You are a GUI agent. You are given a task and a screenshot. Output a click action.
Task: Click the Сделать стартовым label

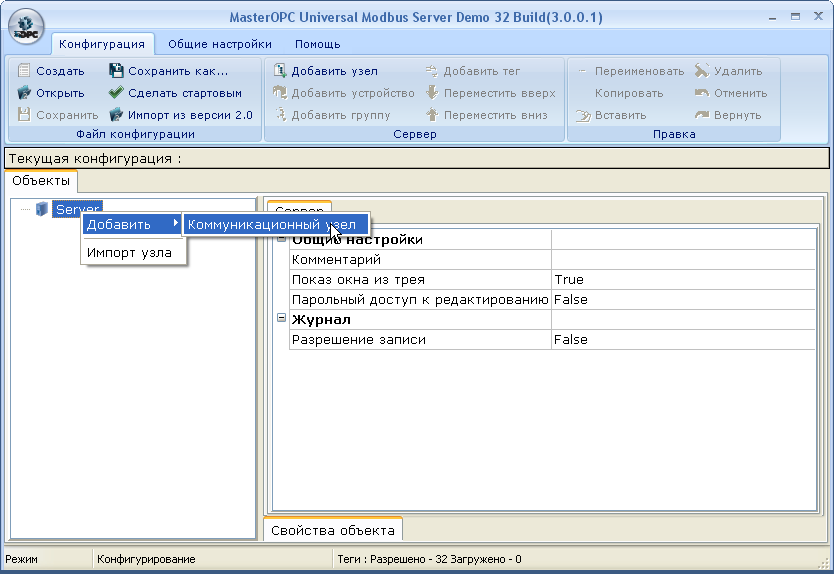185,93
